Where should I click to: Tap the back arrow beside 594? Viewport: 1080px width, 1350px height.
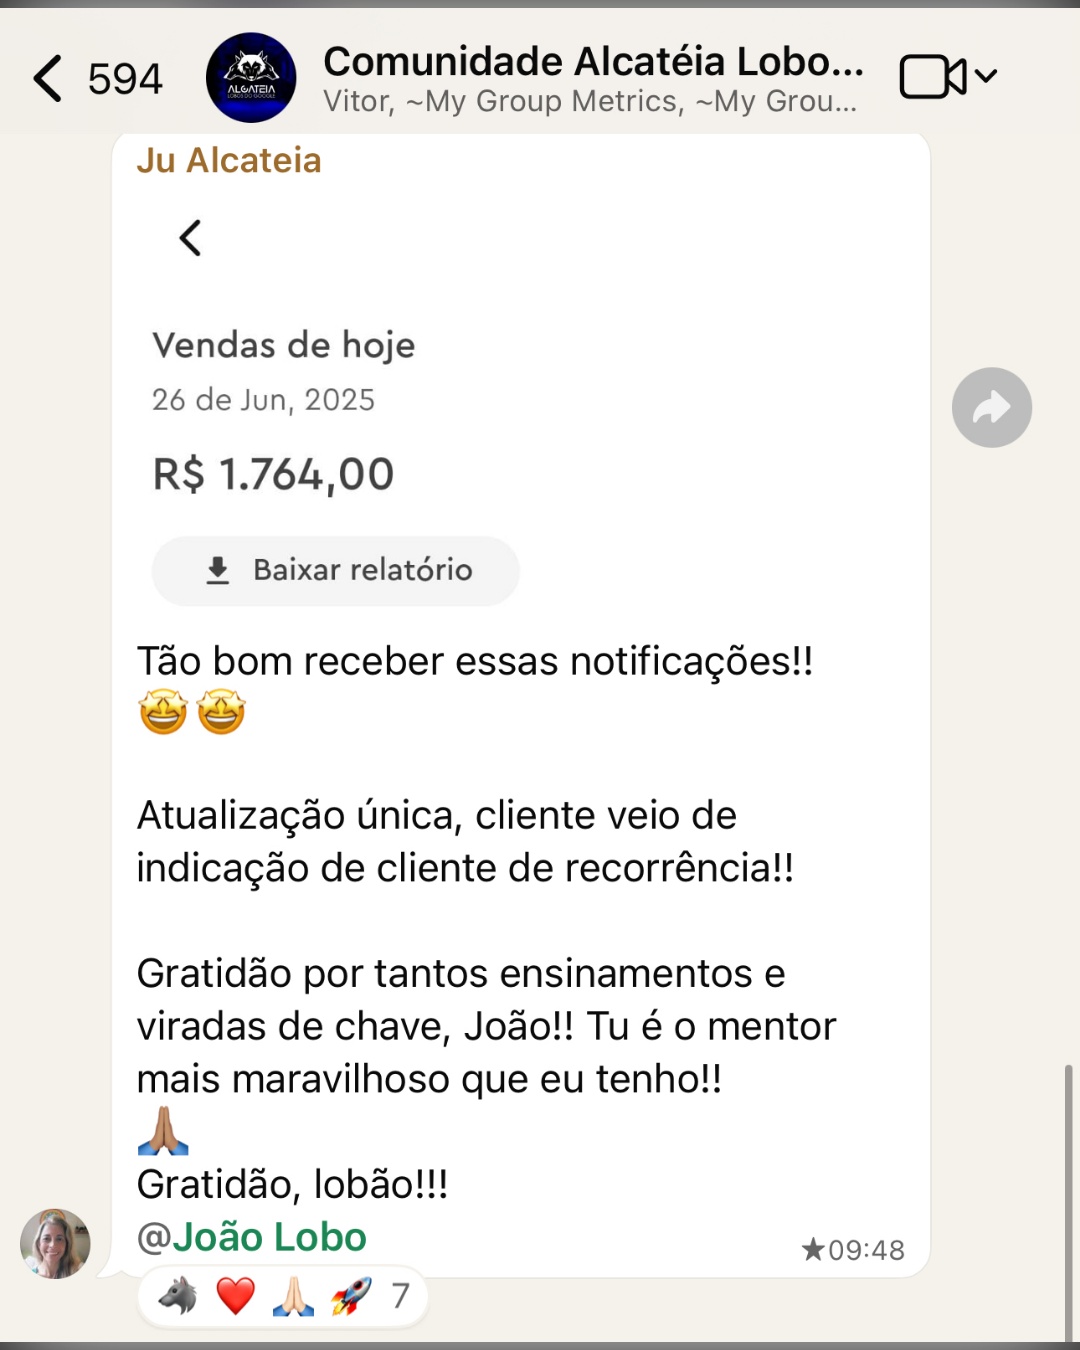(x=48, y=78)
